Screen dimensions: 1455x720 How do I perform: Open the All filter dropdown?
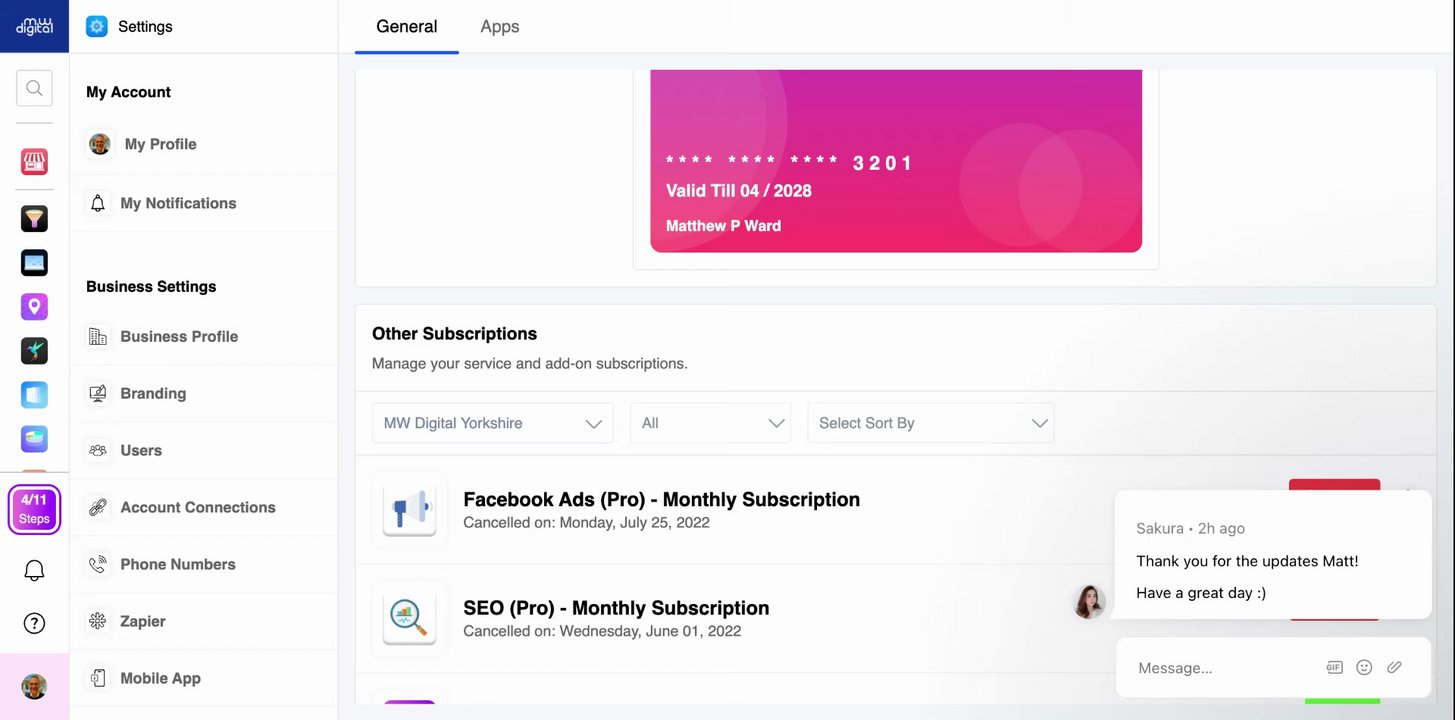click(710, 423)
